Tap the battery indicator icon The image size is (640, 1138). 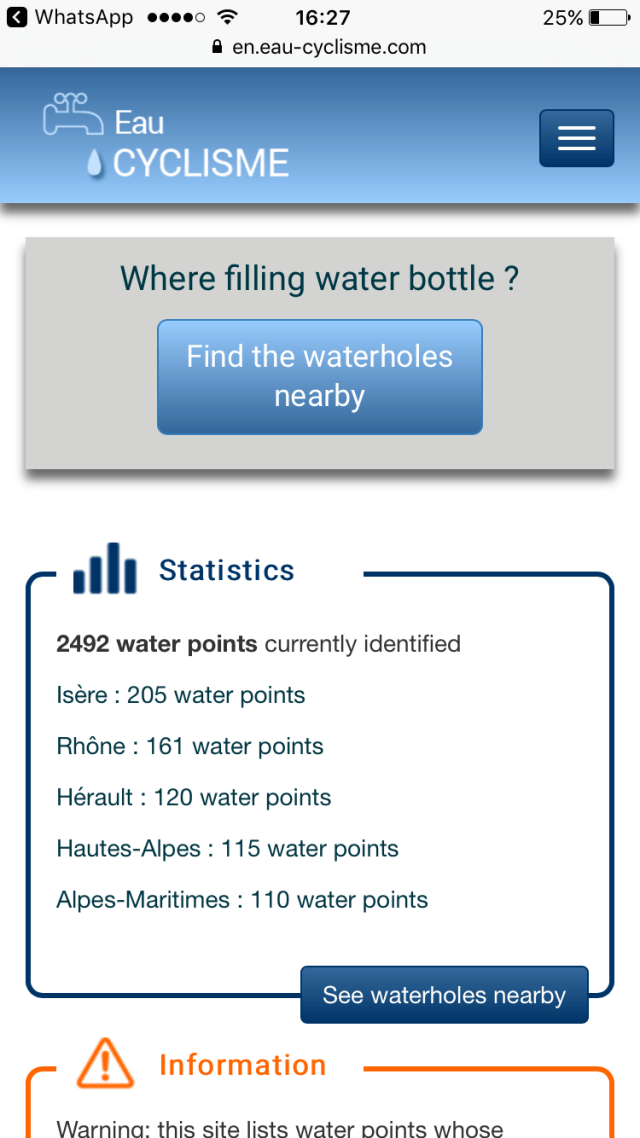[x=608, y=18]
